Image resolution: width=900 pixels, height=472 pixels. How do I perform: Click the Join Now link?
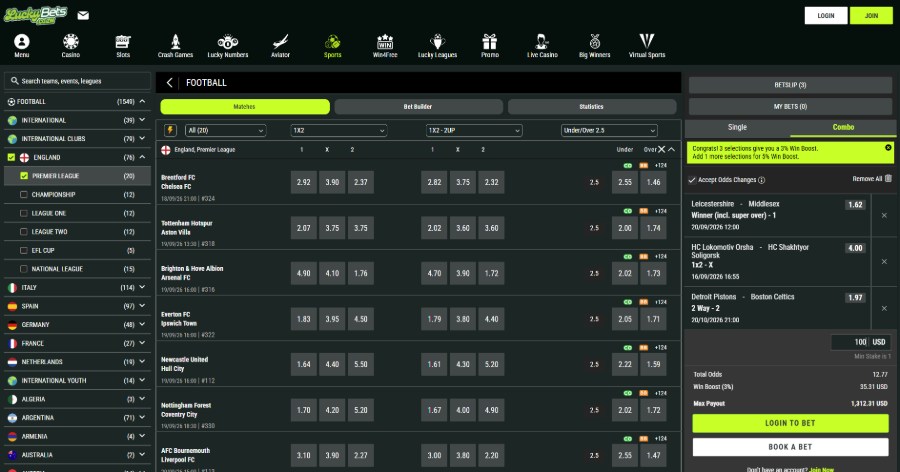pyautogui.click(x=821, y=469)
